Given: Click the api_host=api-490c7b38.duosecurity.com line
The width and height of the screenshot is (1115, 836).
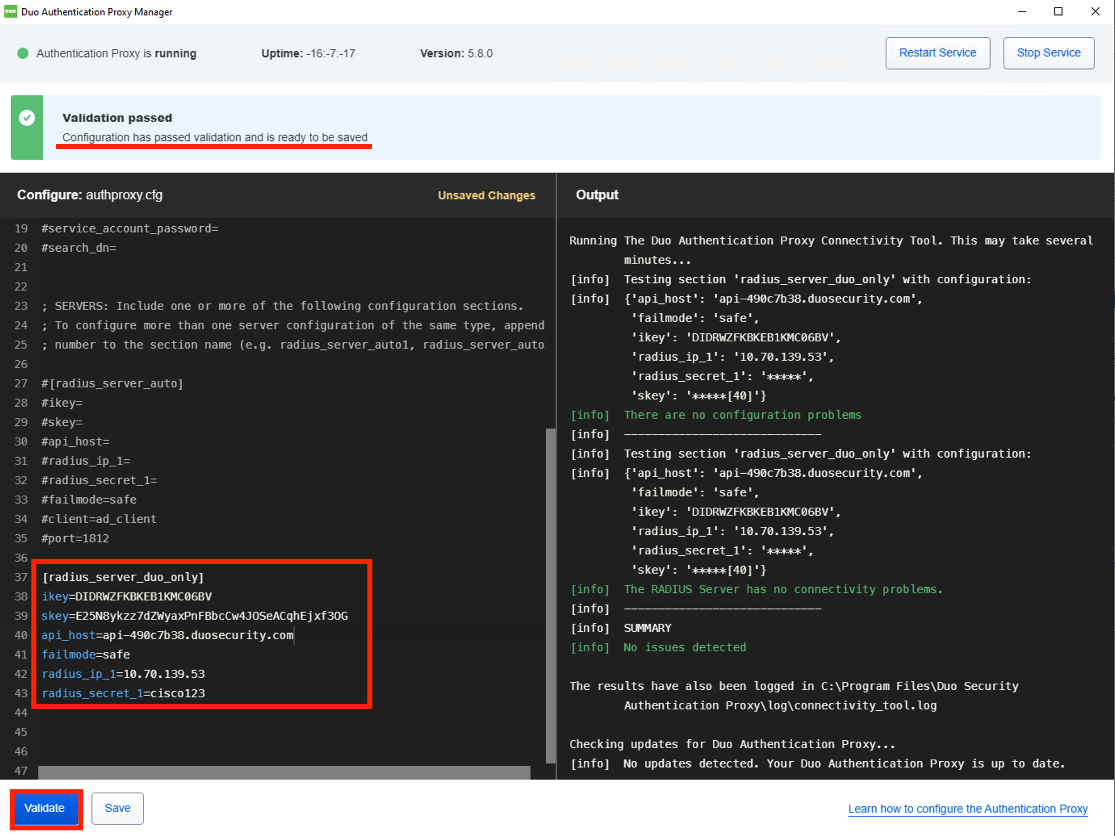Looking at the screenshot, I should tap(167, 636).
